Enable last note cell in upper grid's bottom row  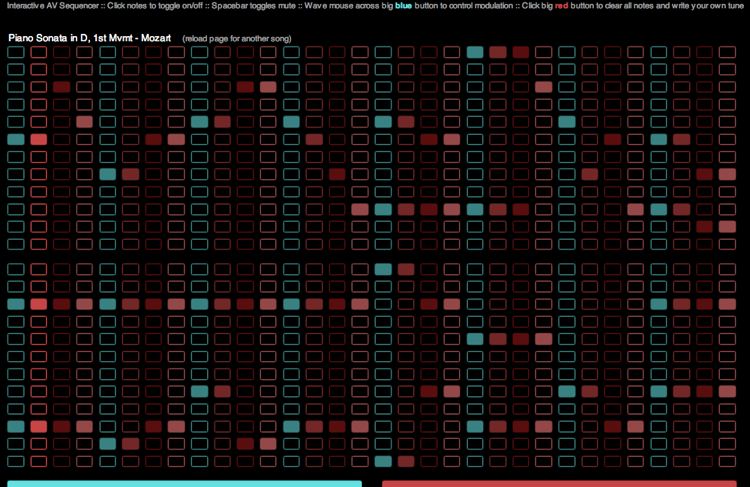(x=729, y=244)
